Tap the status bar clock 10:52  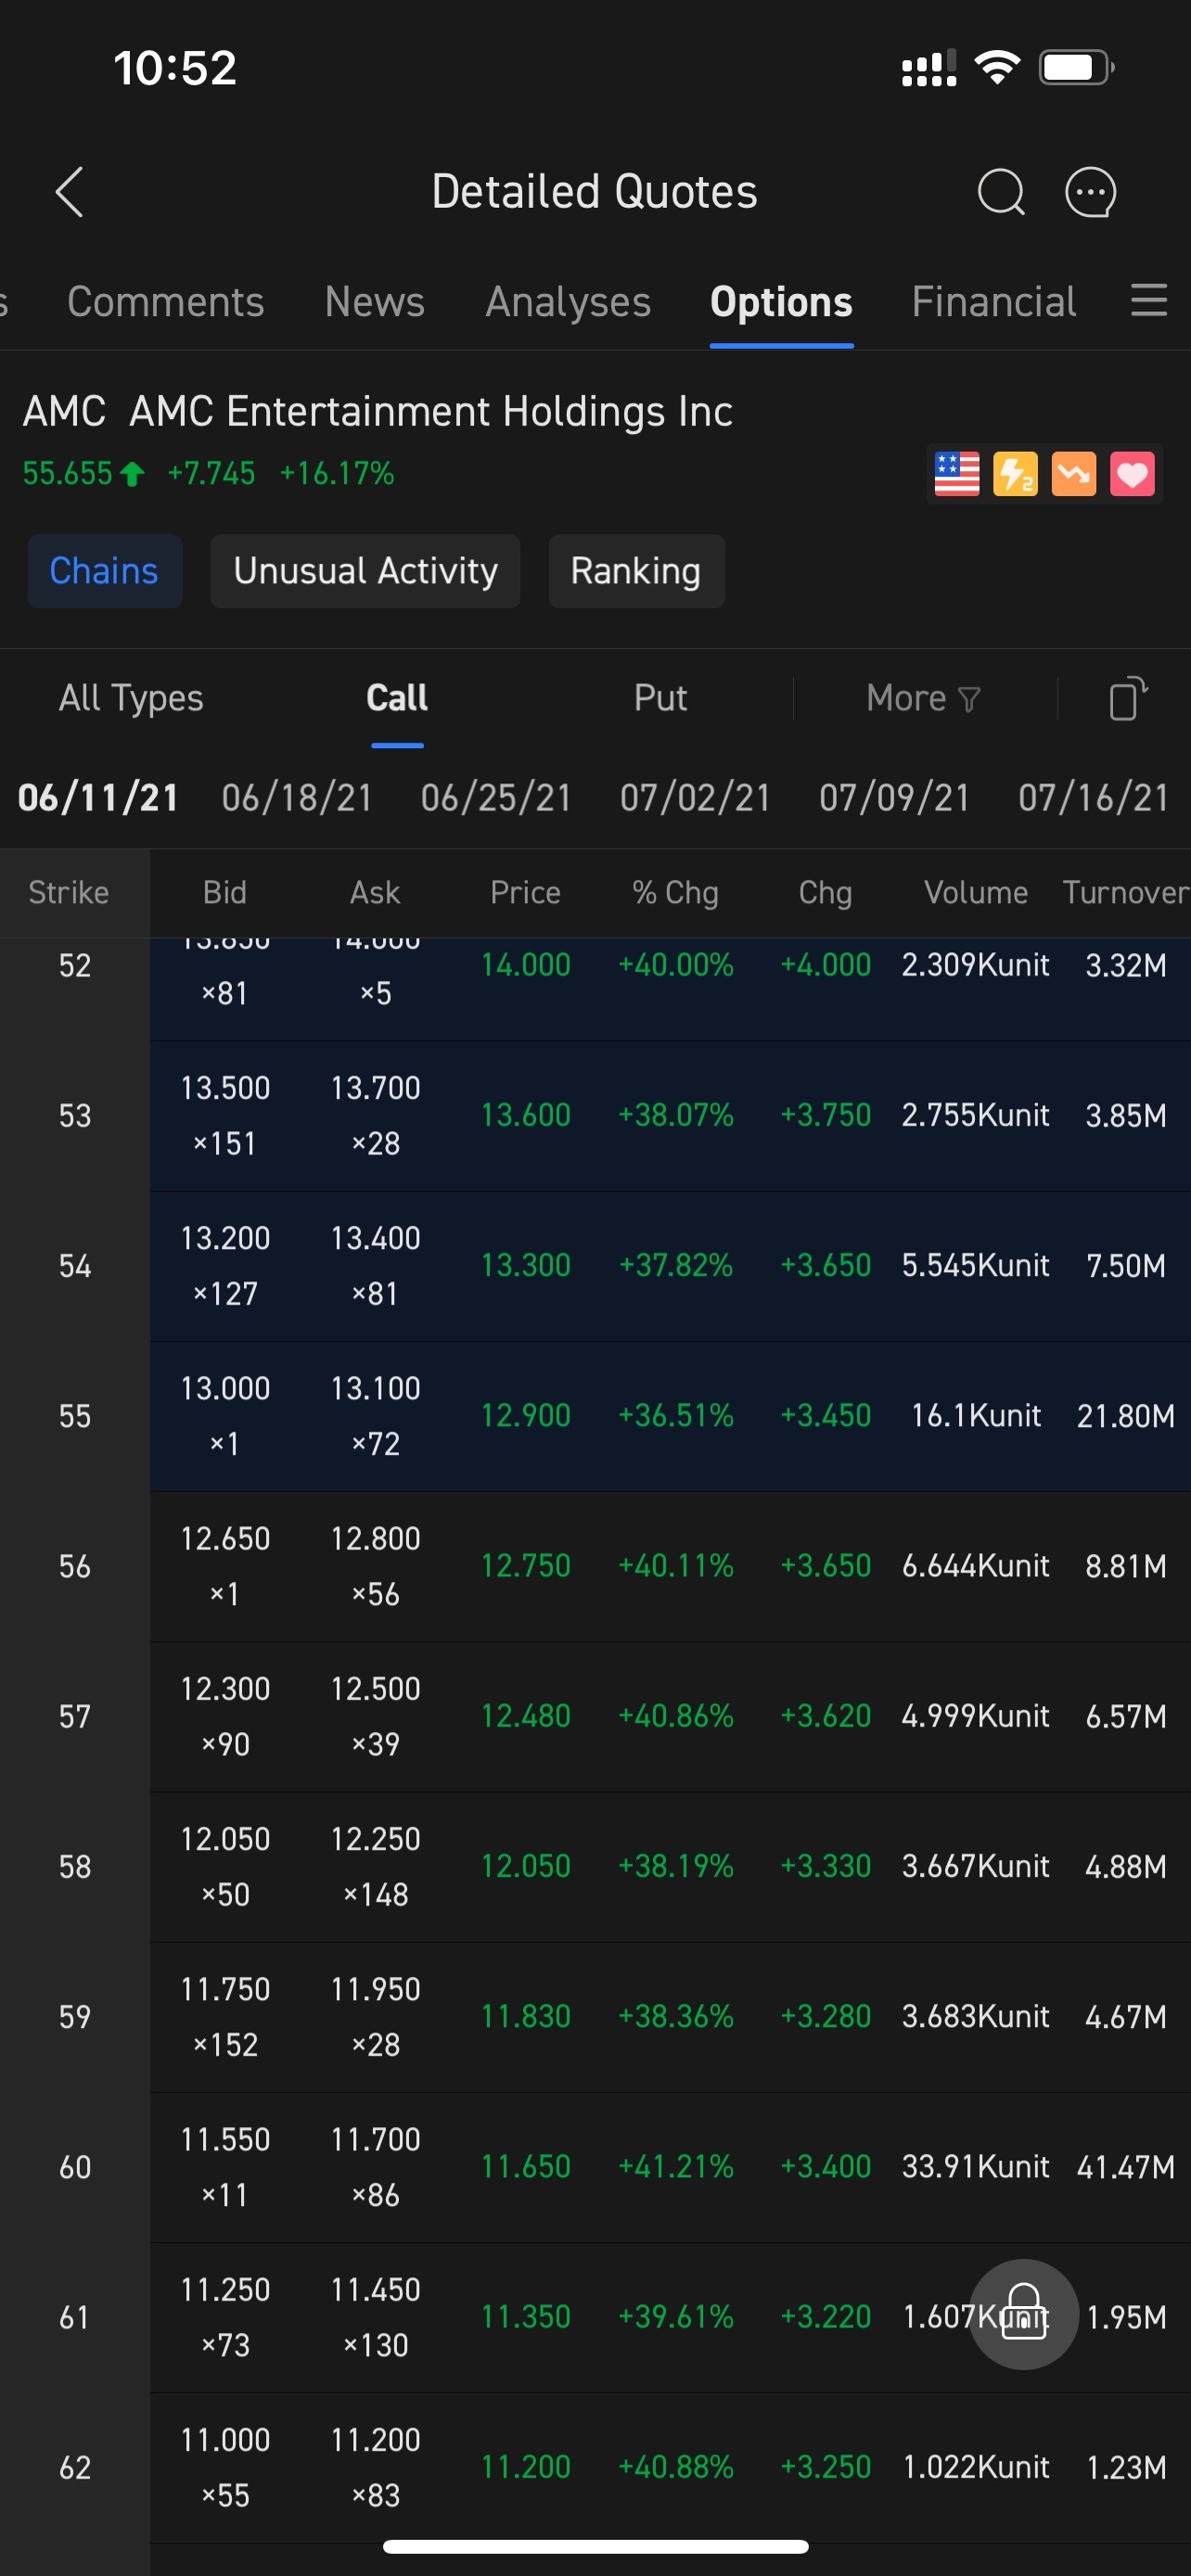(x=175, y=68)
